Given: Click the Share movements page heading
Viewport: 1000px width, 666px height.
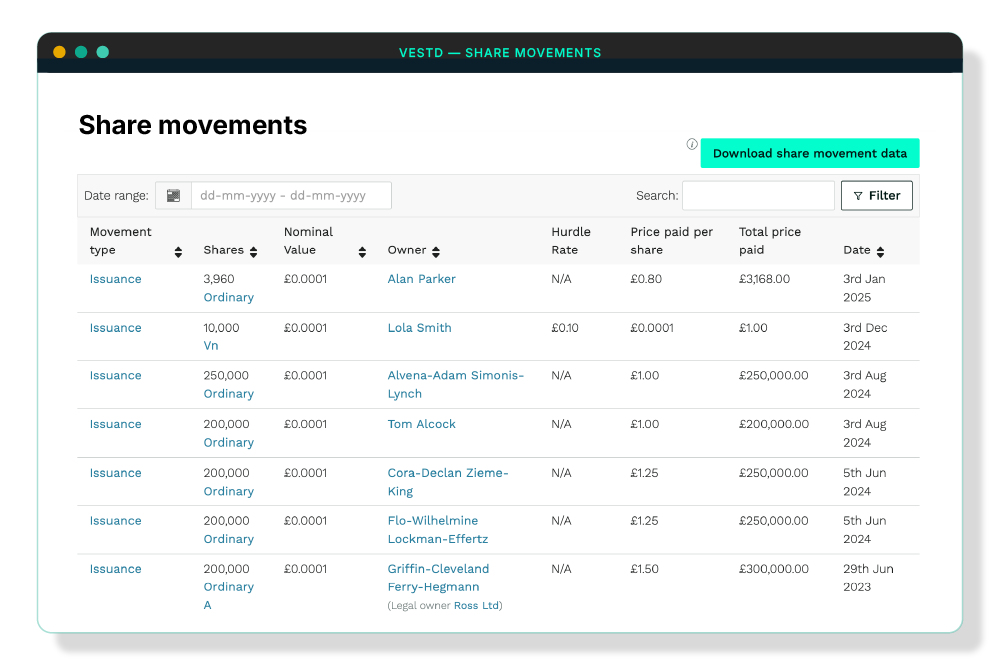Looking at the screenshot, I should click(x=193, y=125).
